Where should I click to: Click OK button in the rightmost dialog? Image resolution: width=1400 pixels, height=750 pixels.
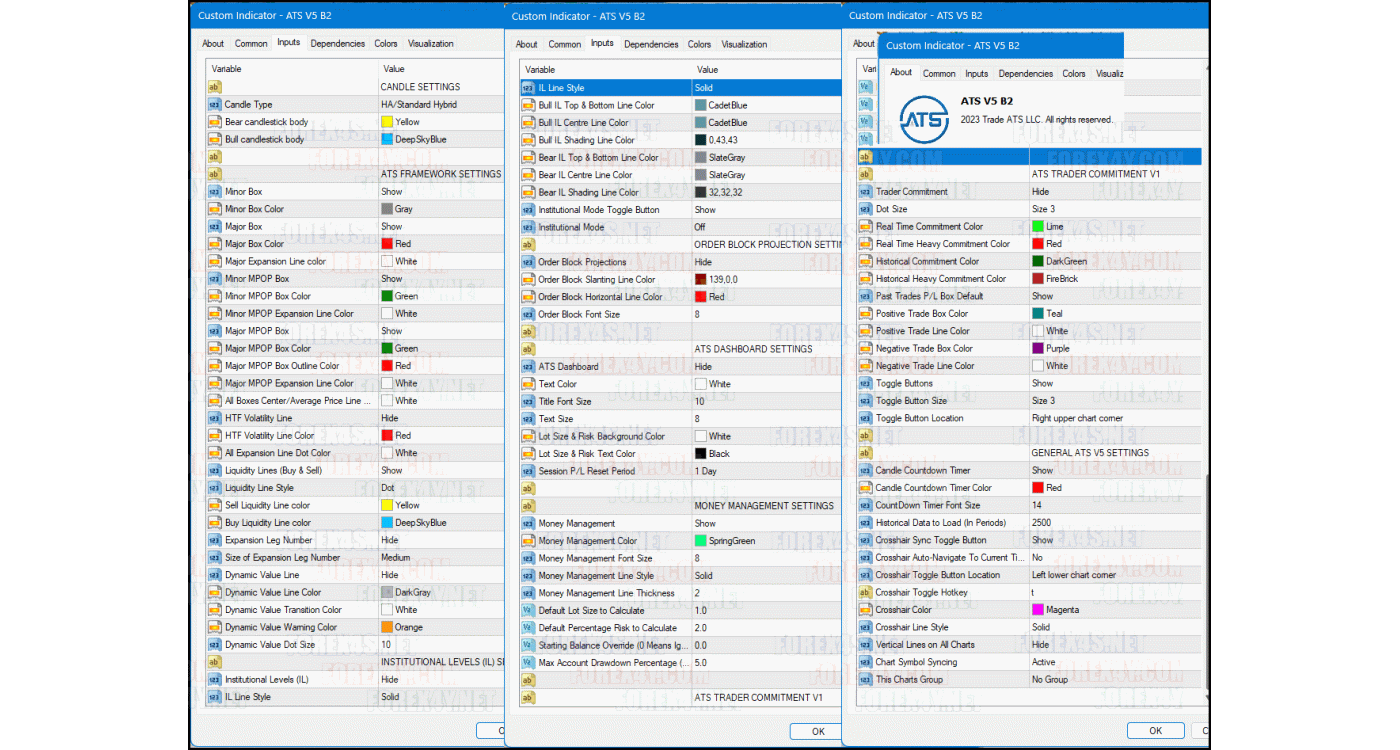coord(1155,731)
